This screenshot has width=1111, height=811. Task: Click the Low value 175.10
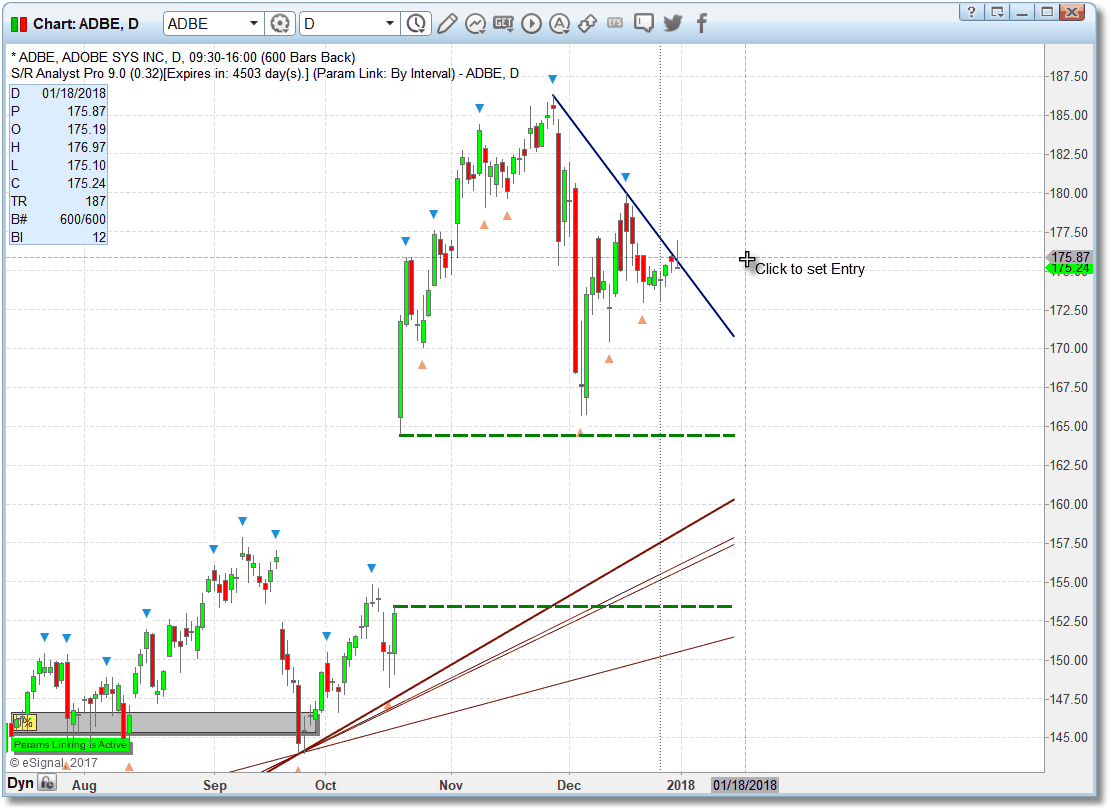click(x=86, y=166)
